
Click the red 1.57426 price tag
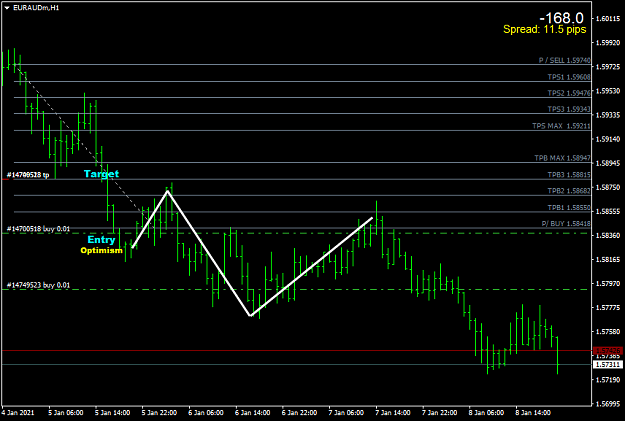pyautogui.click(x=607, y=350)
